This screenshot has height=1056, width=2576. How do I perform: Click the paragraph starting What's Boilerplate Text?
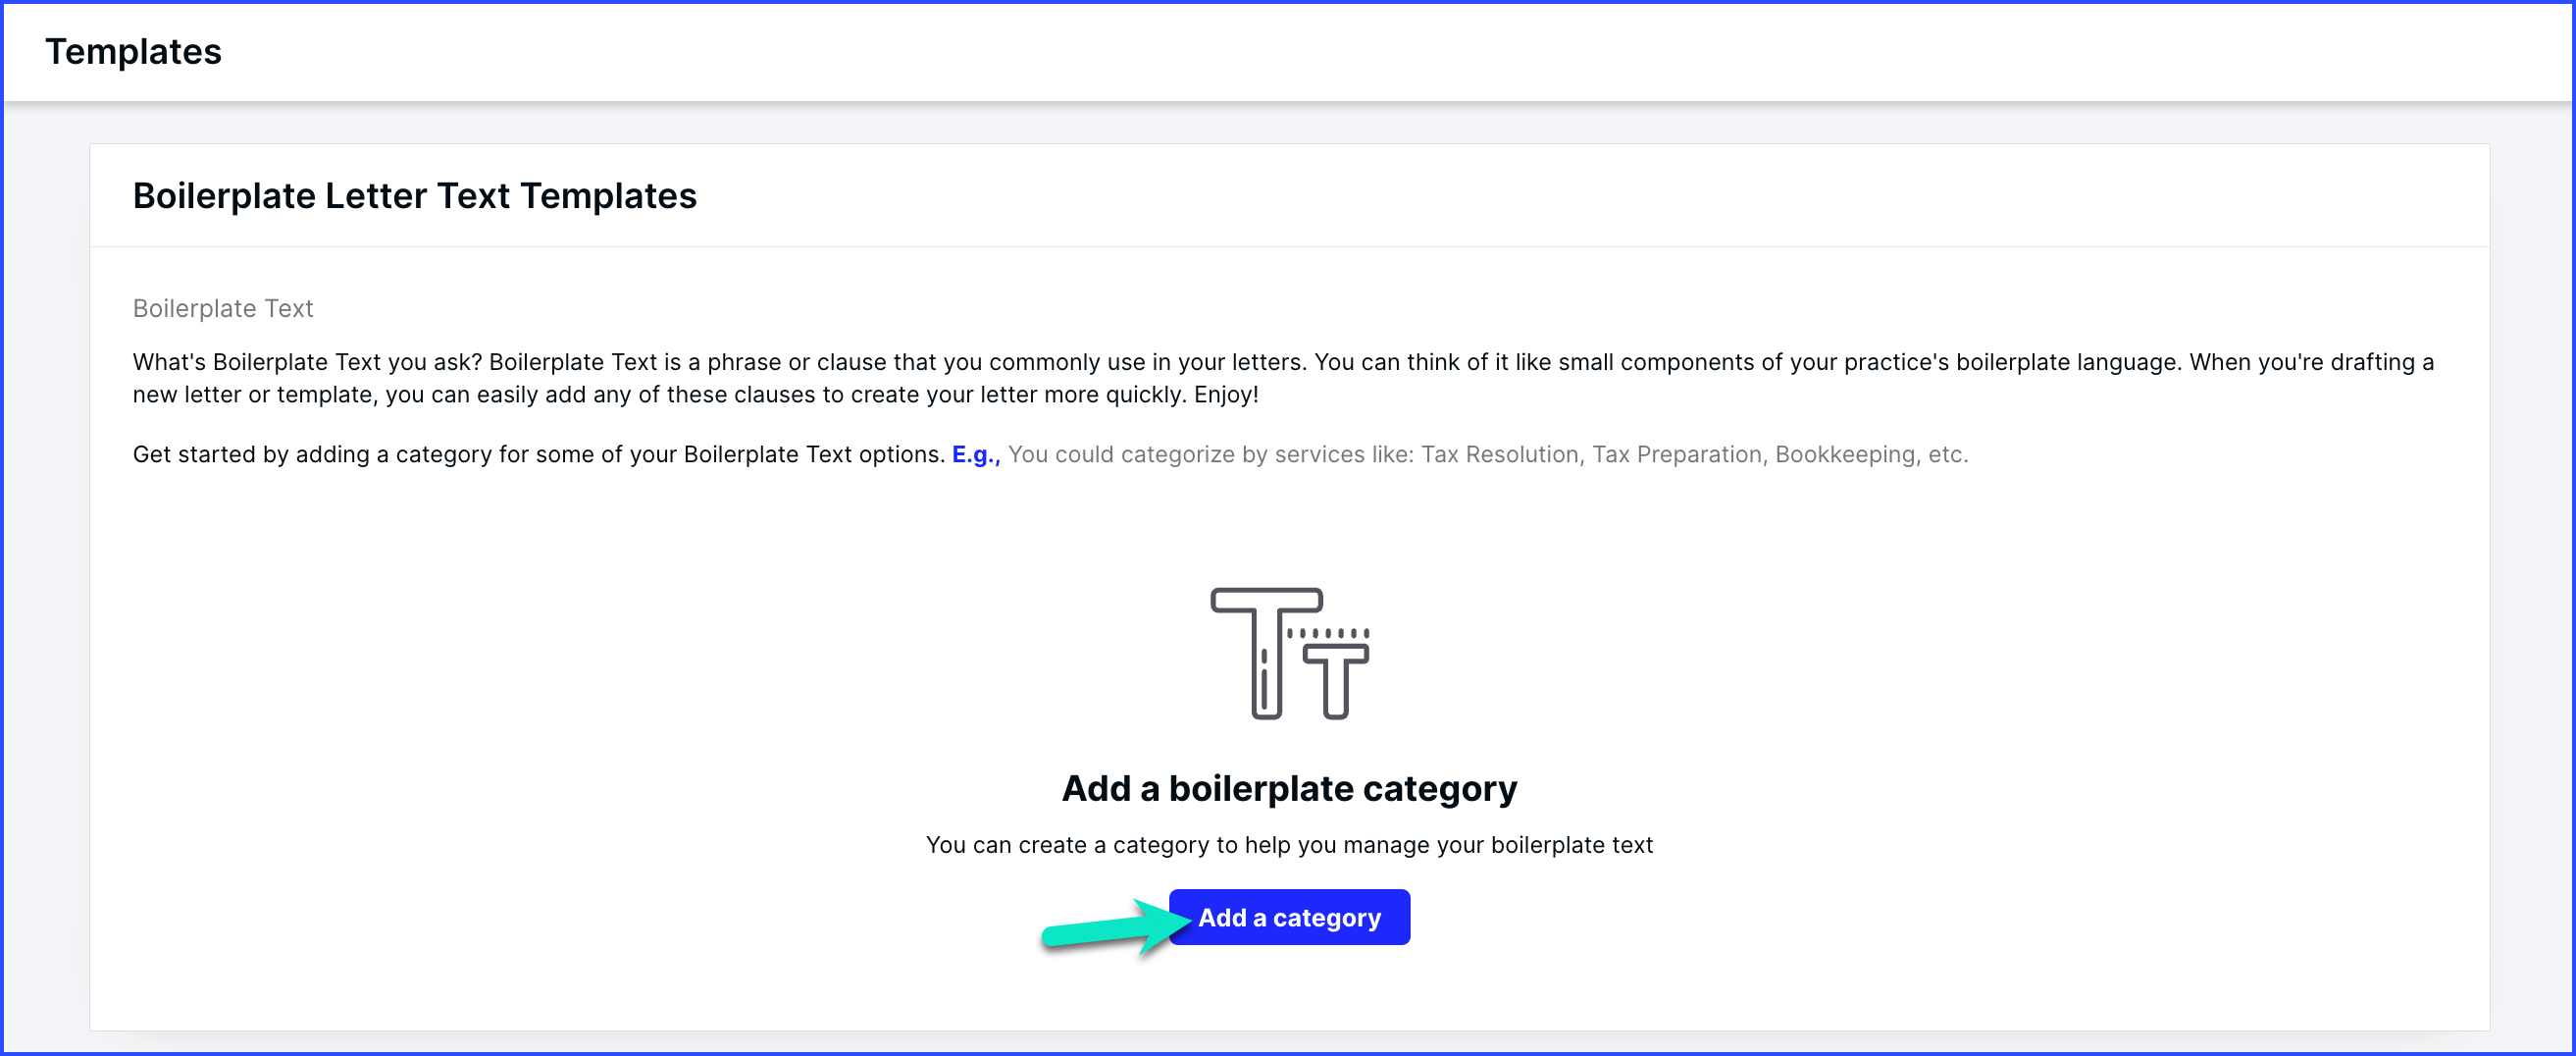1283,378
